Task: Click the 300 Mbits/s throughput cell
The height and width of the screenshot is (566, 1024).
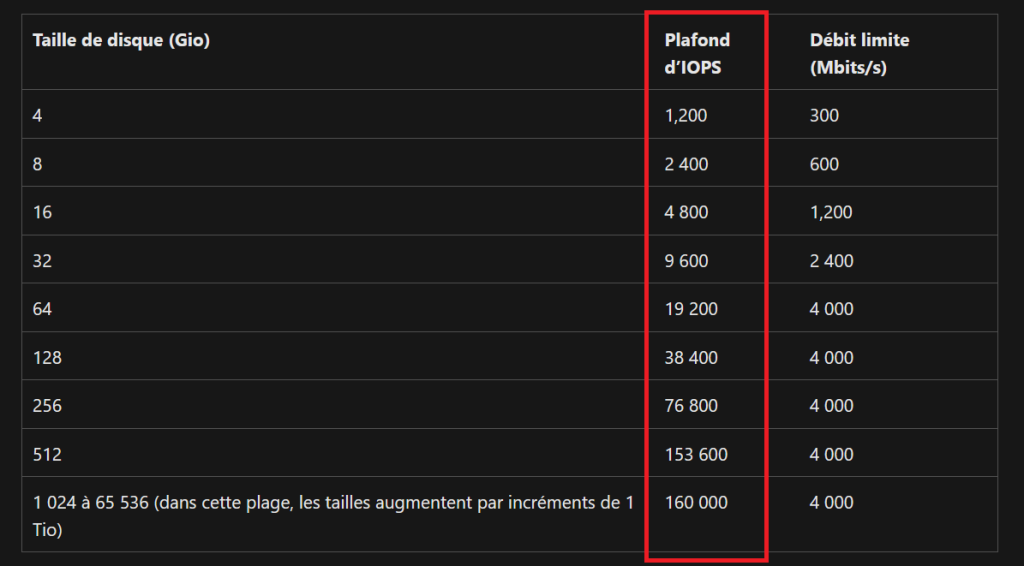Action: click(x=824, y=116)
